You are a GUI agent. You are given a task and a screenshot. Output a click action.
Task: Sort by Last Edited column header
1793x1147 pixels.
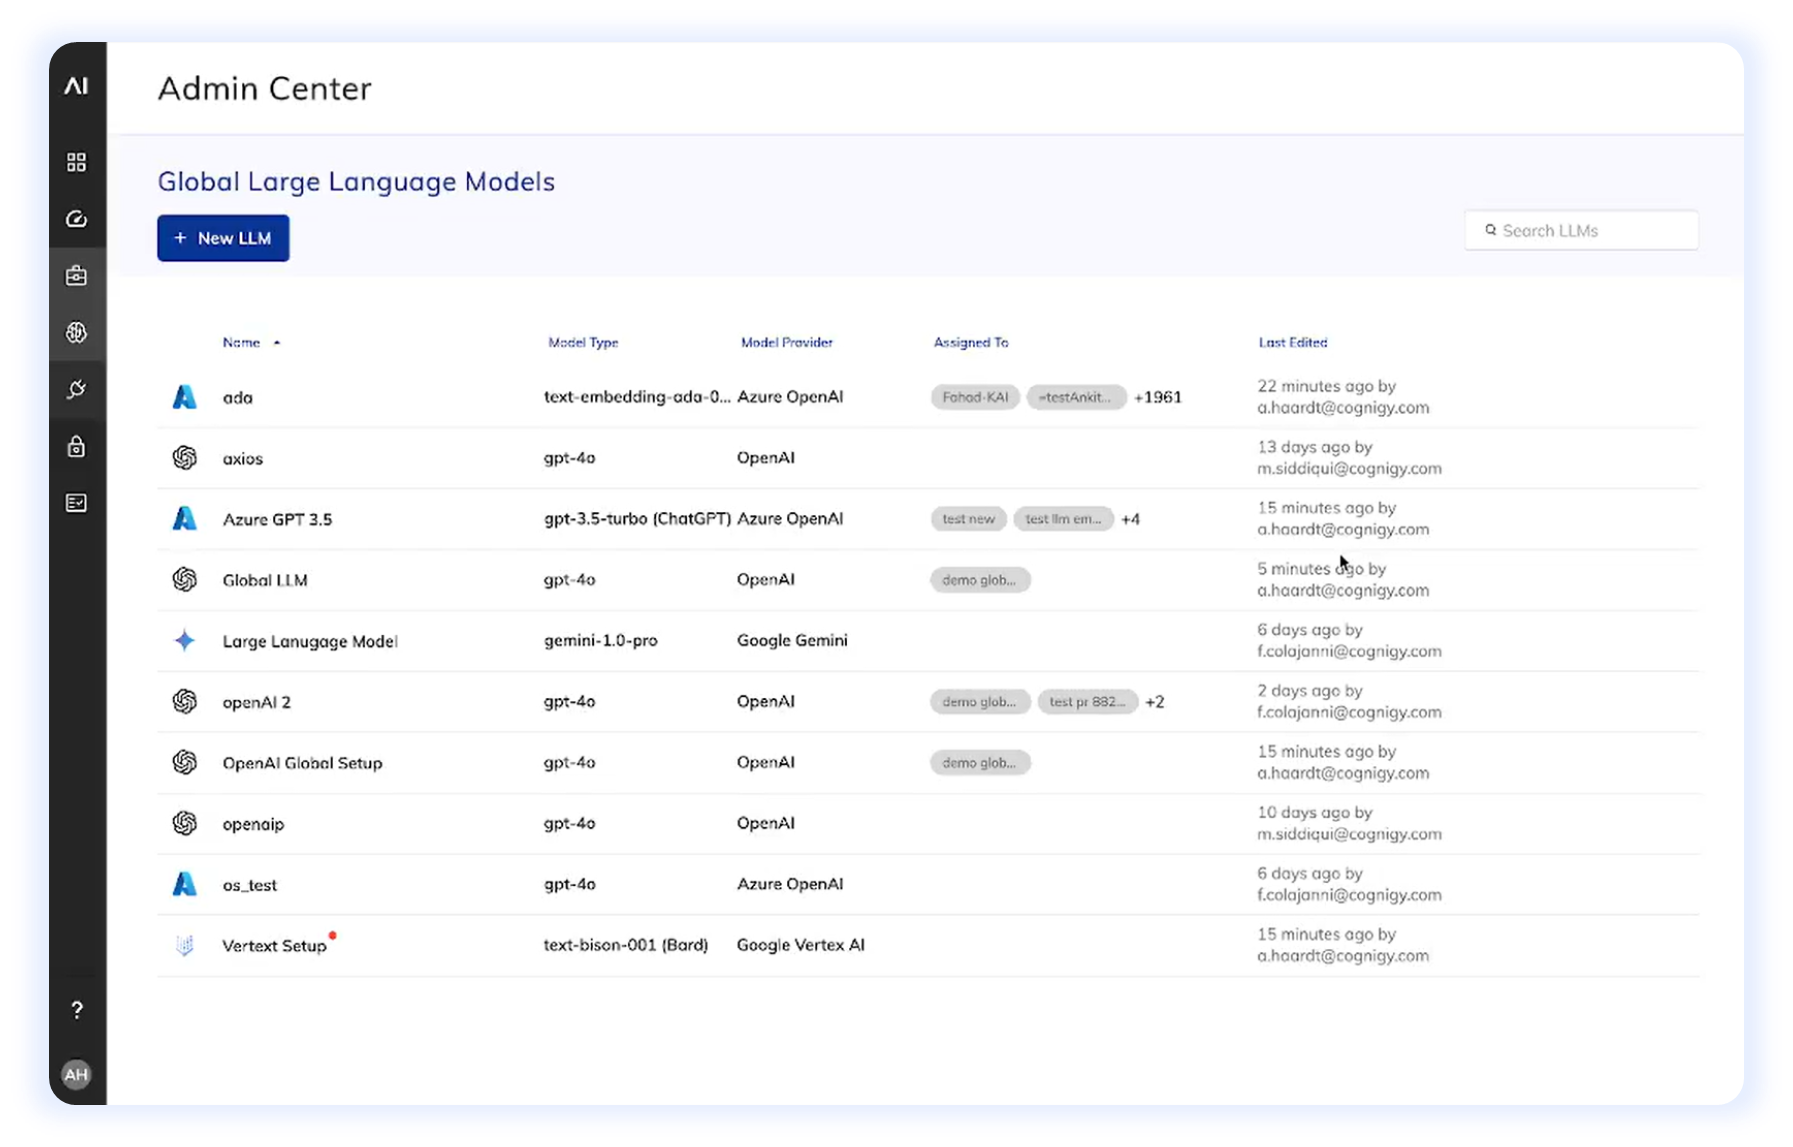(x=1292, y=342)
